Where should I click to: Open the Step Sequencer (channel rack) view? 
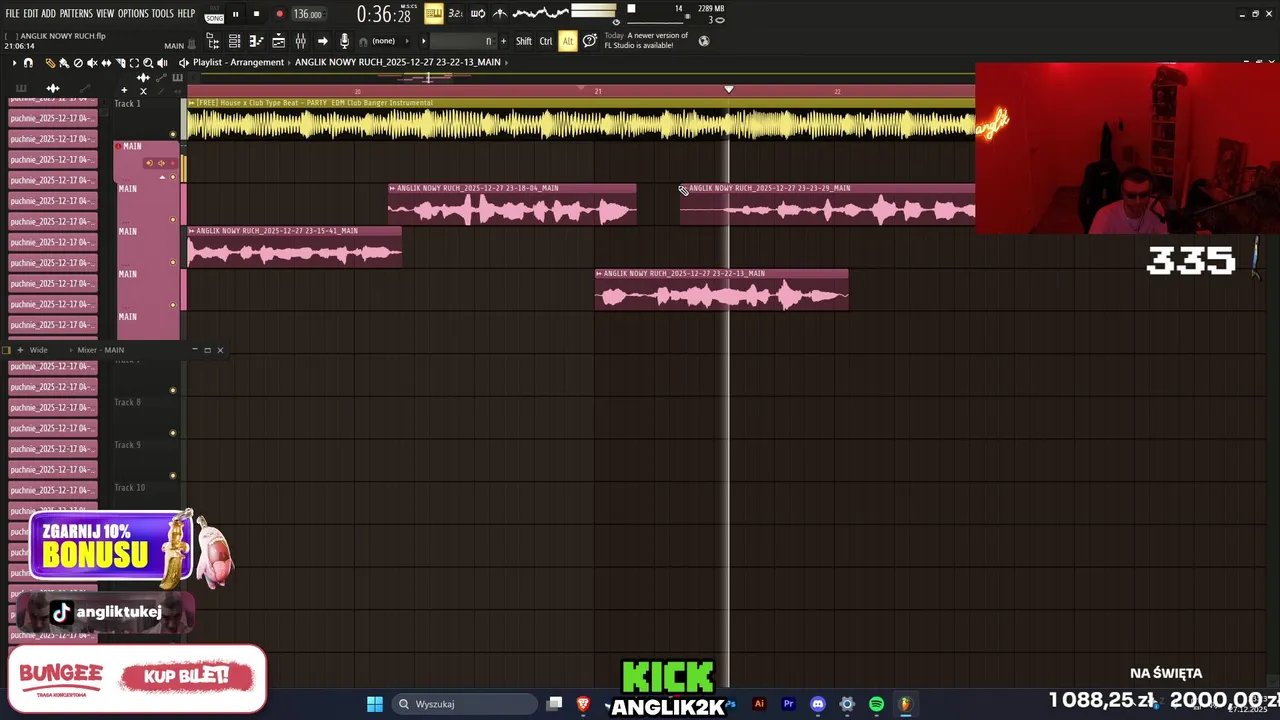tap(234, 41)
